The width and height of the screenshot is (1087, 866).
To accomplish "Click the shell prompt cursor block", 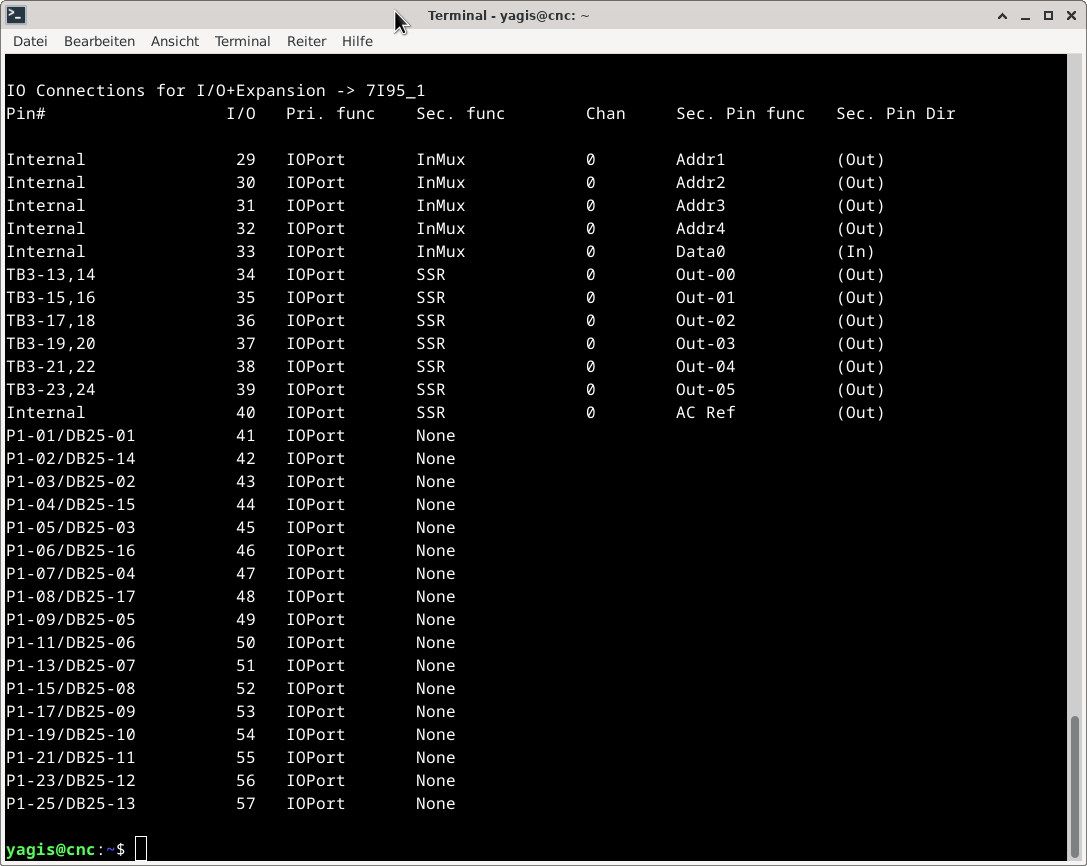I will 141,849.
